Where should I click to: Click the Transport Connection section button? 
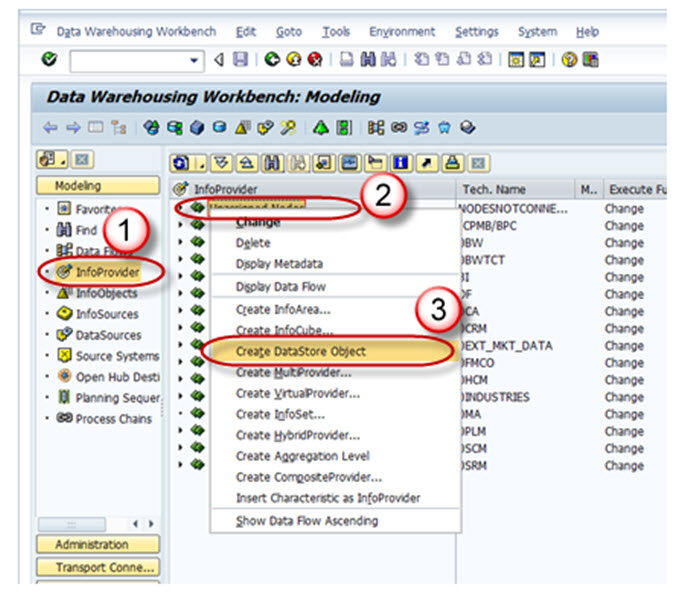97,567
